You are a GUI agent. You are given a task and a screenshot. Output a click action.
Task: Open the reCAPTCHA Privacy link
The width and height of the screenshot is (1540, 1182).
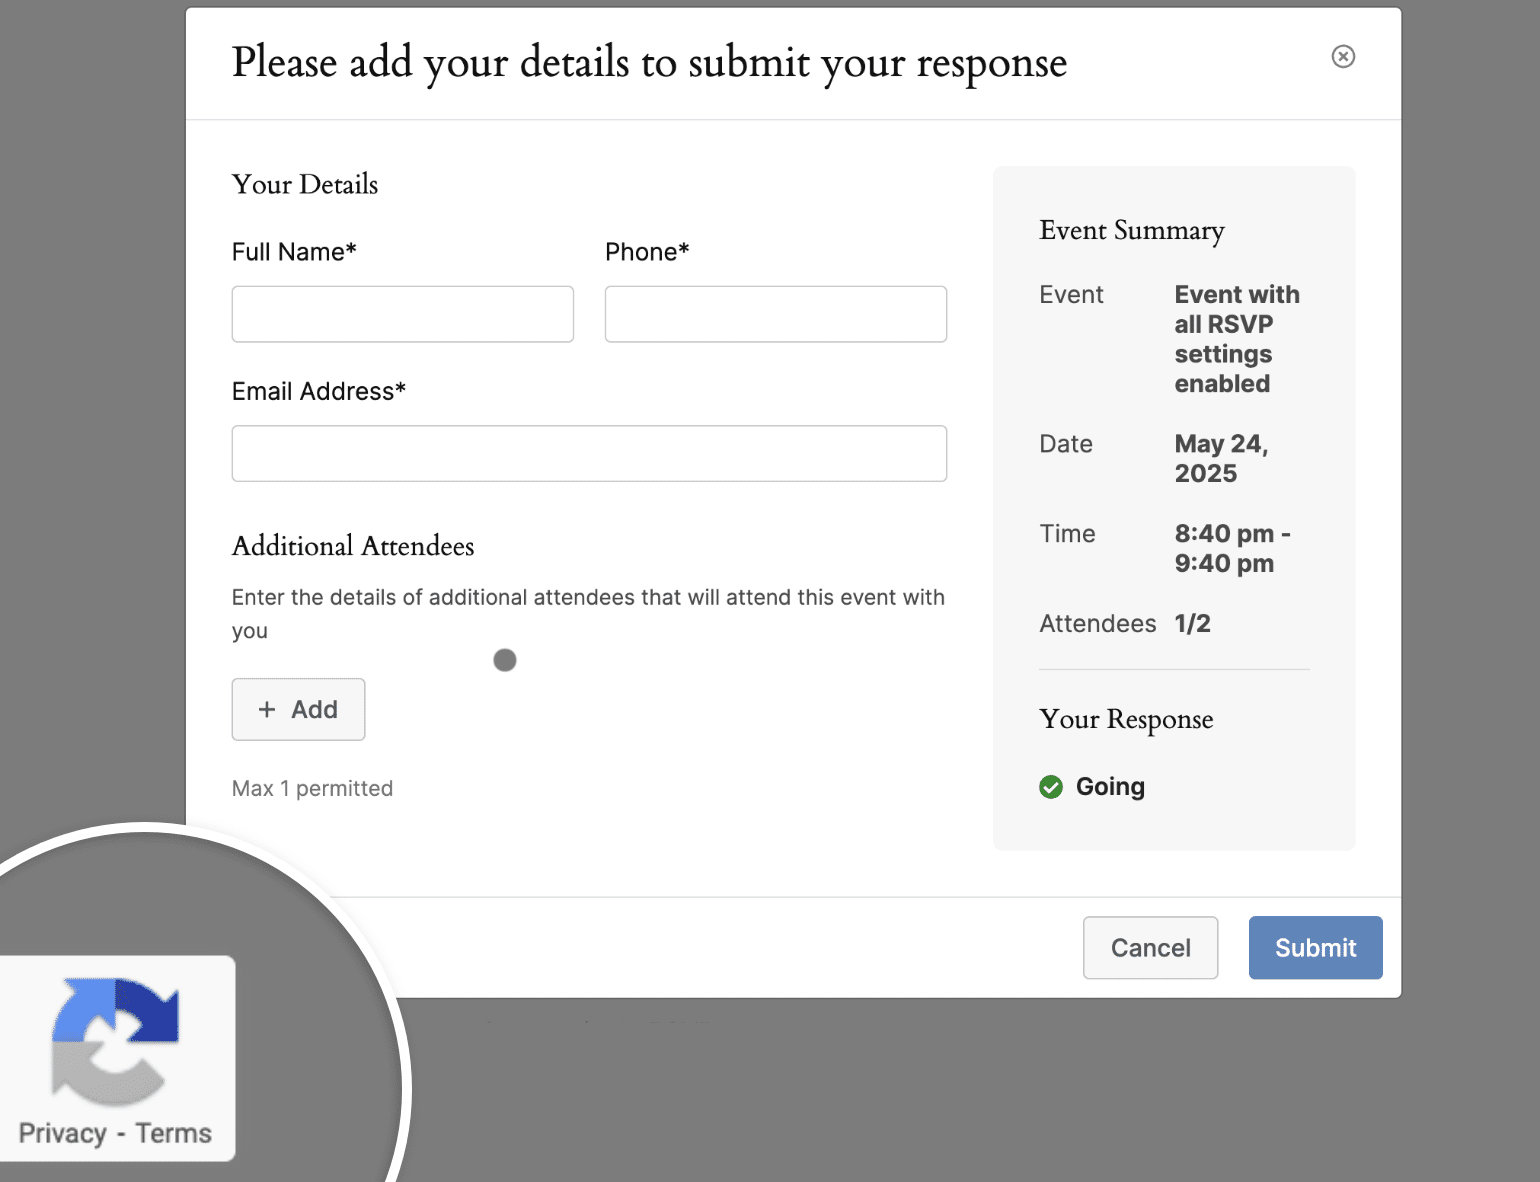[x=62, y=1133]
